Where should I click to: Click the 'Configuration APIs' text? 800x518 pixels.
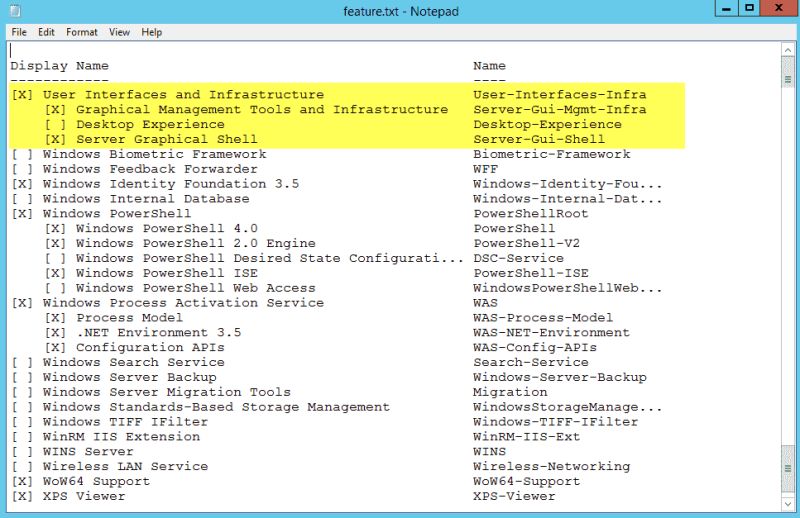tap(150, 347)
